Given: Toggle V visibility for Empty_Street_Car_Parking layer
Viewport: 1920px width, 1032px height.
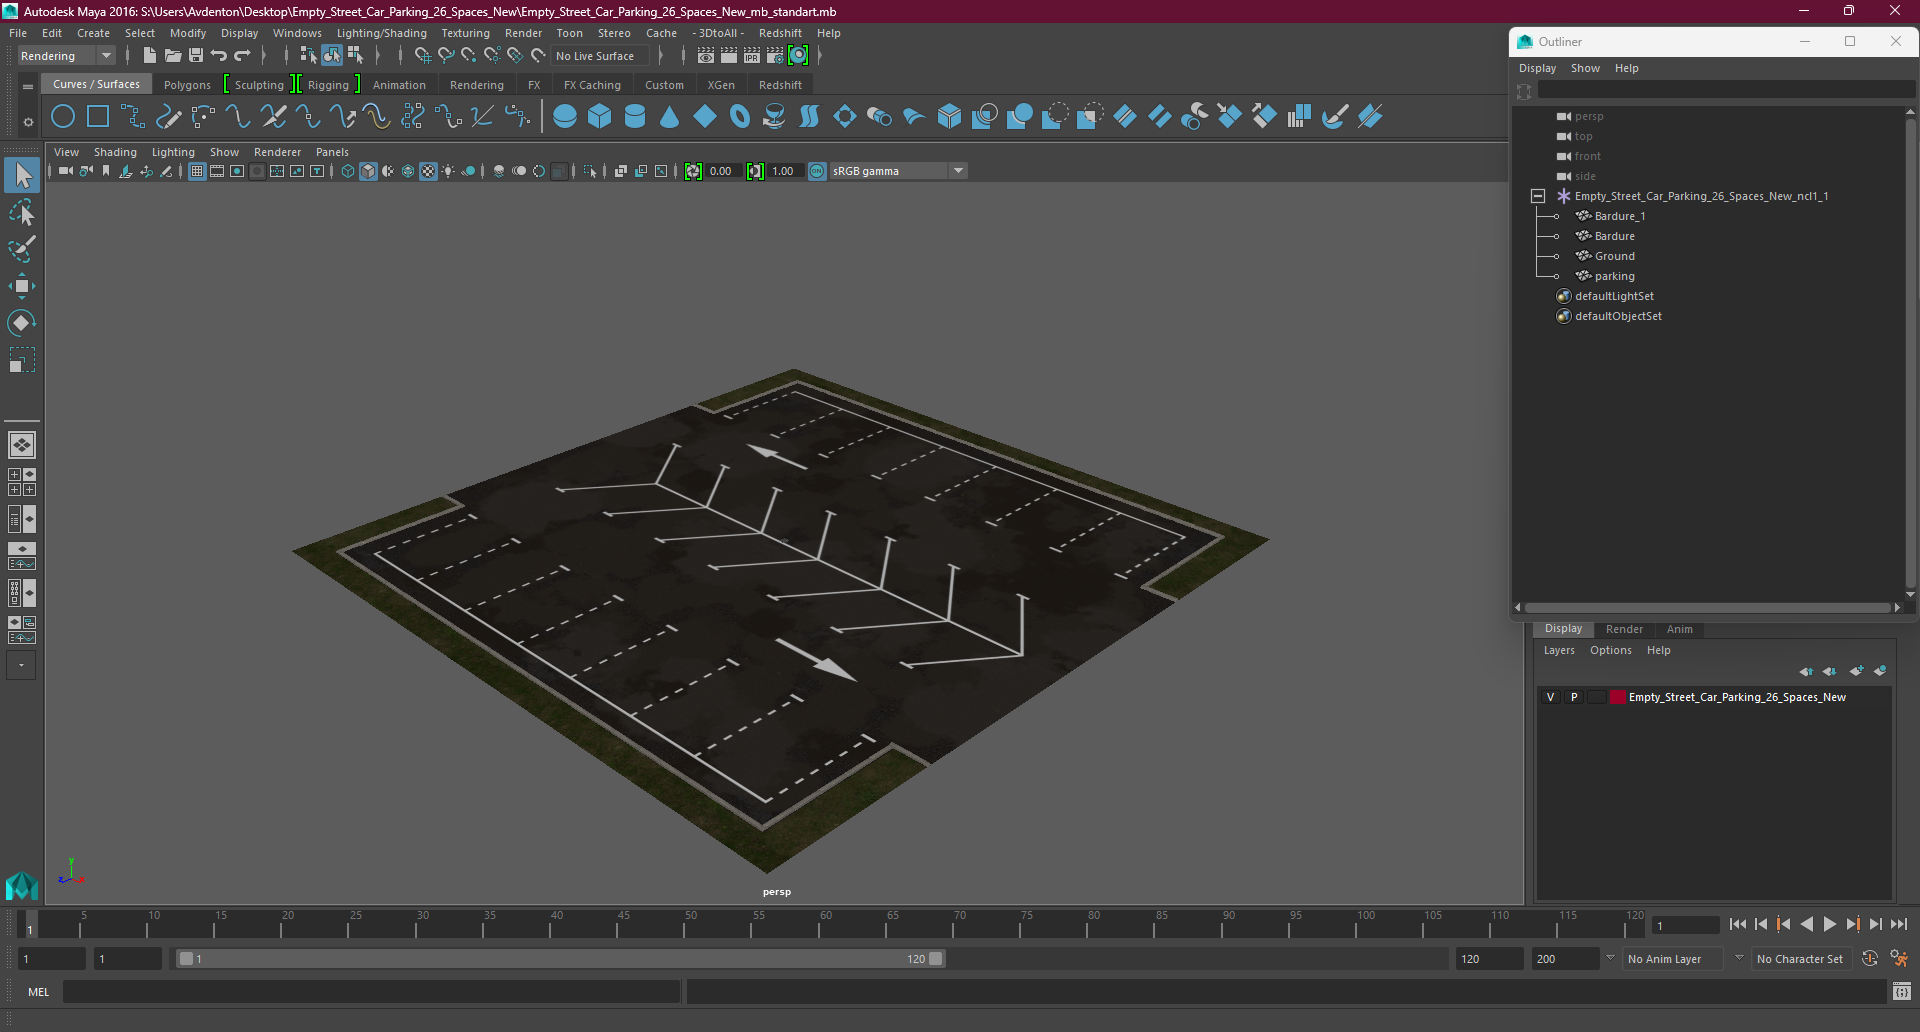Looking at the screenshot, I should click(1551, 698).
